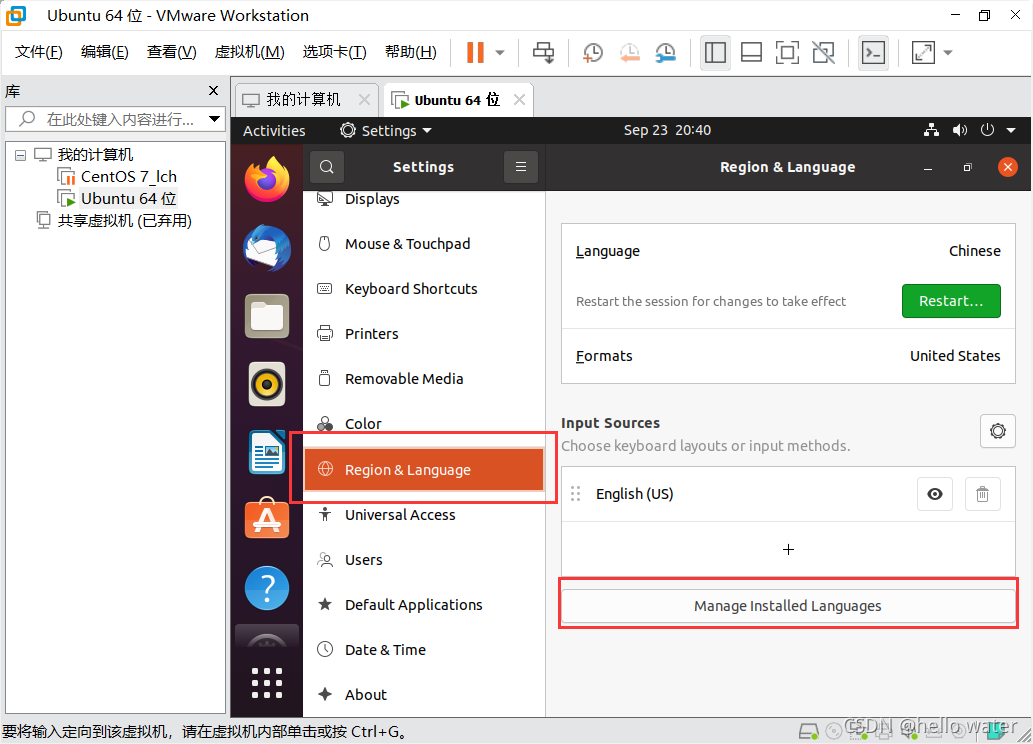
Task: Open Ubuntu Software from the dock
Action: coord(267,520)
